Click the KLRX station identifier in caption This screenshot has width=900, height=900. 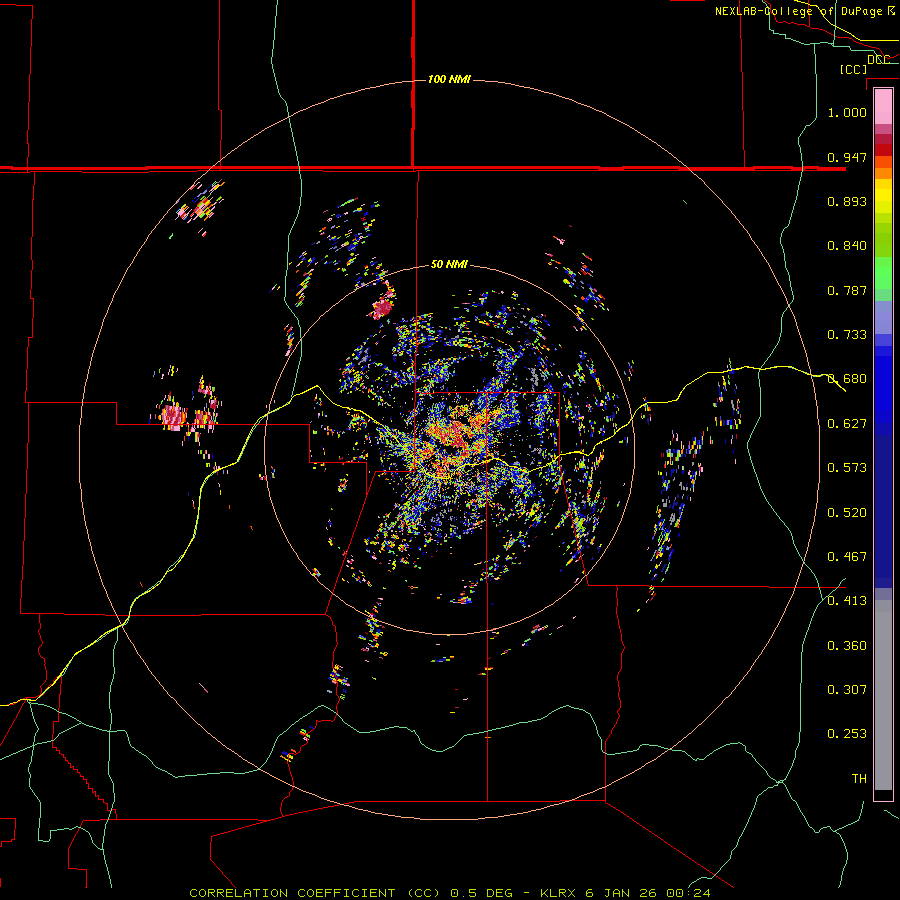click(x=560, y=893)
